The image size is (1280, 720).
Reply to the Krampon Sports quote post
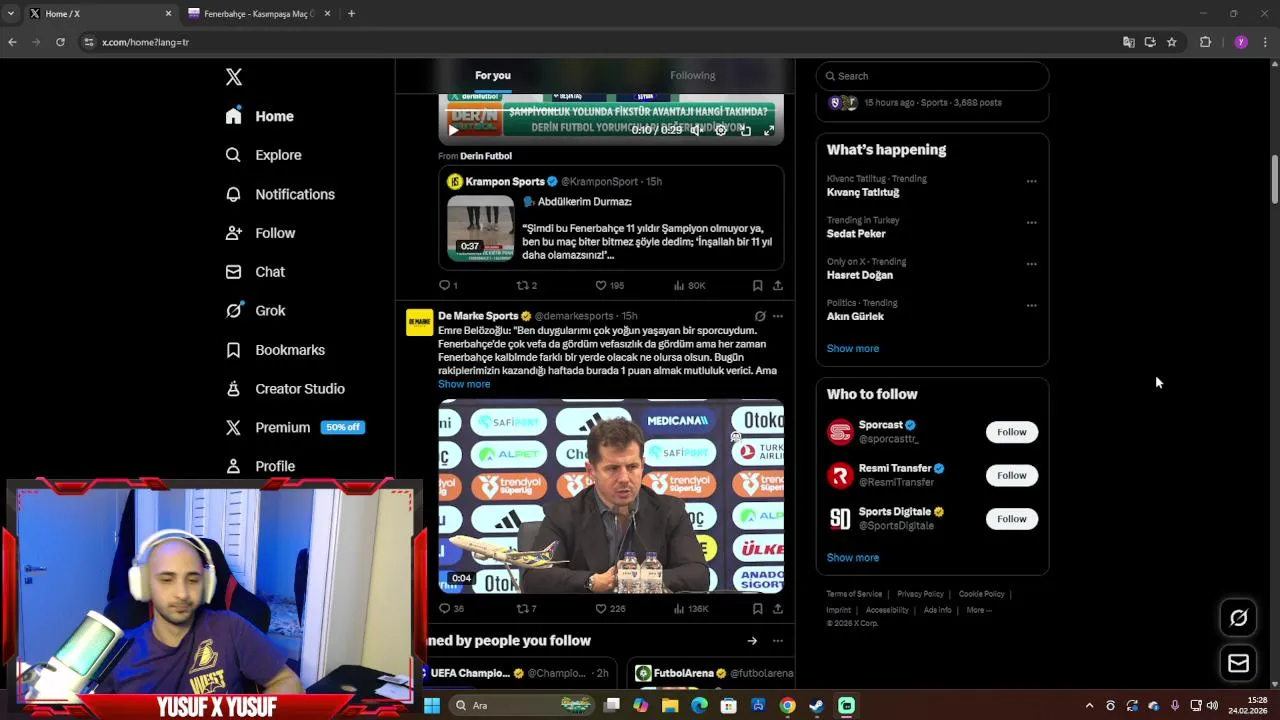coord(448,285)
